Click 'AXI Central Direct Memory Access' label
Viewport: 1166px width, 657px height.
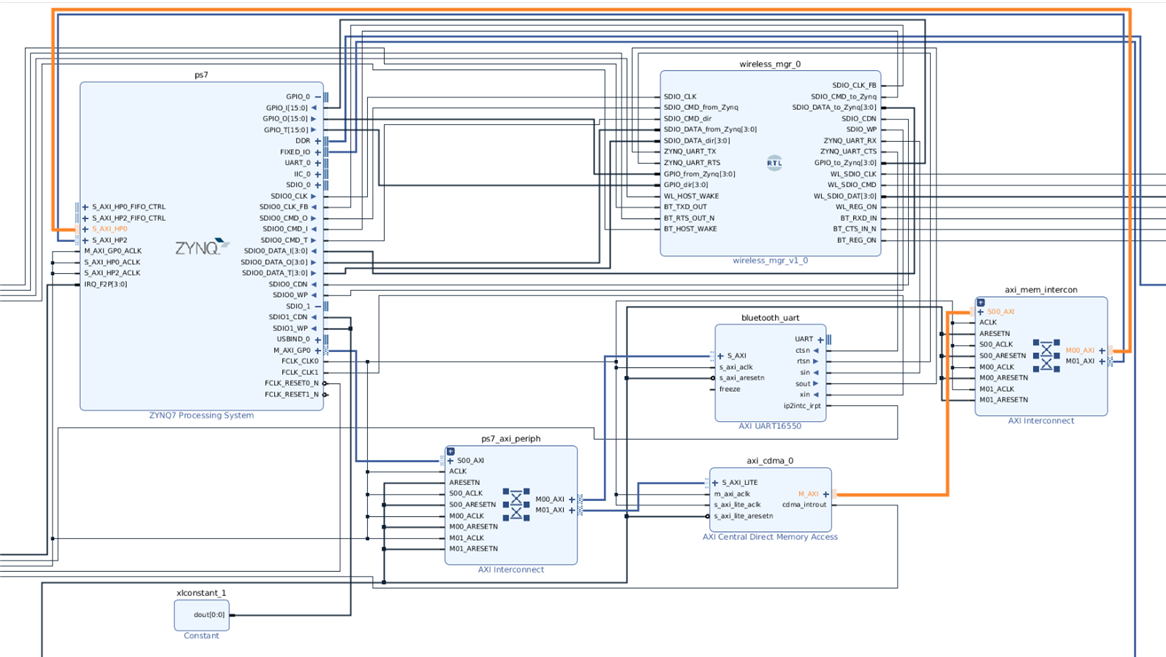(770, 537)
